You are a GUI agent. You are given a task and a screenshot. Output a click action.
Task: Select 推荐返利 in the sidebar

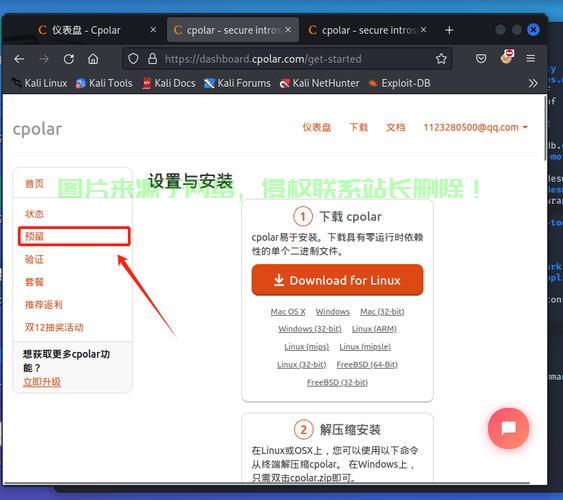click(x=43, y=305)
